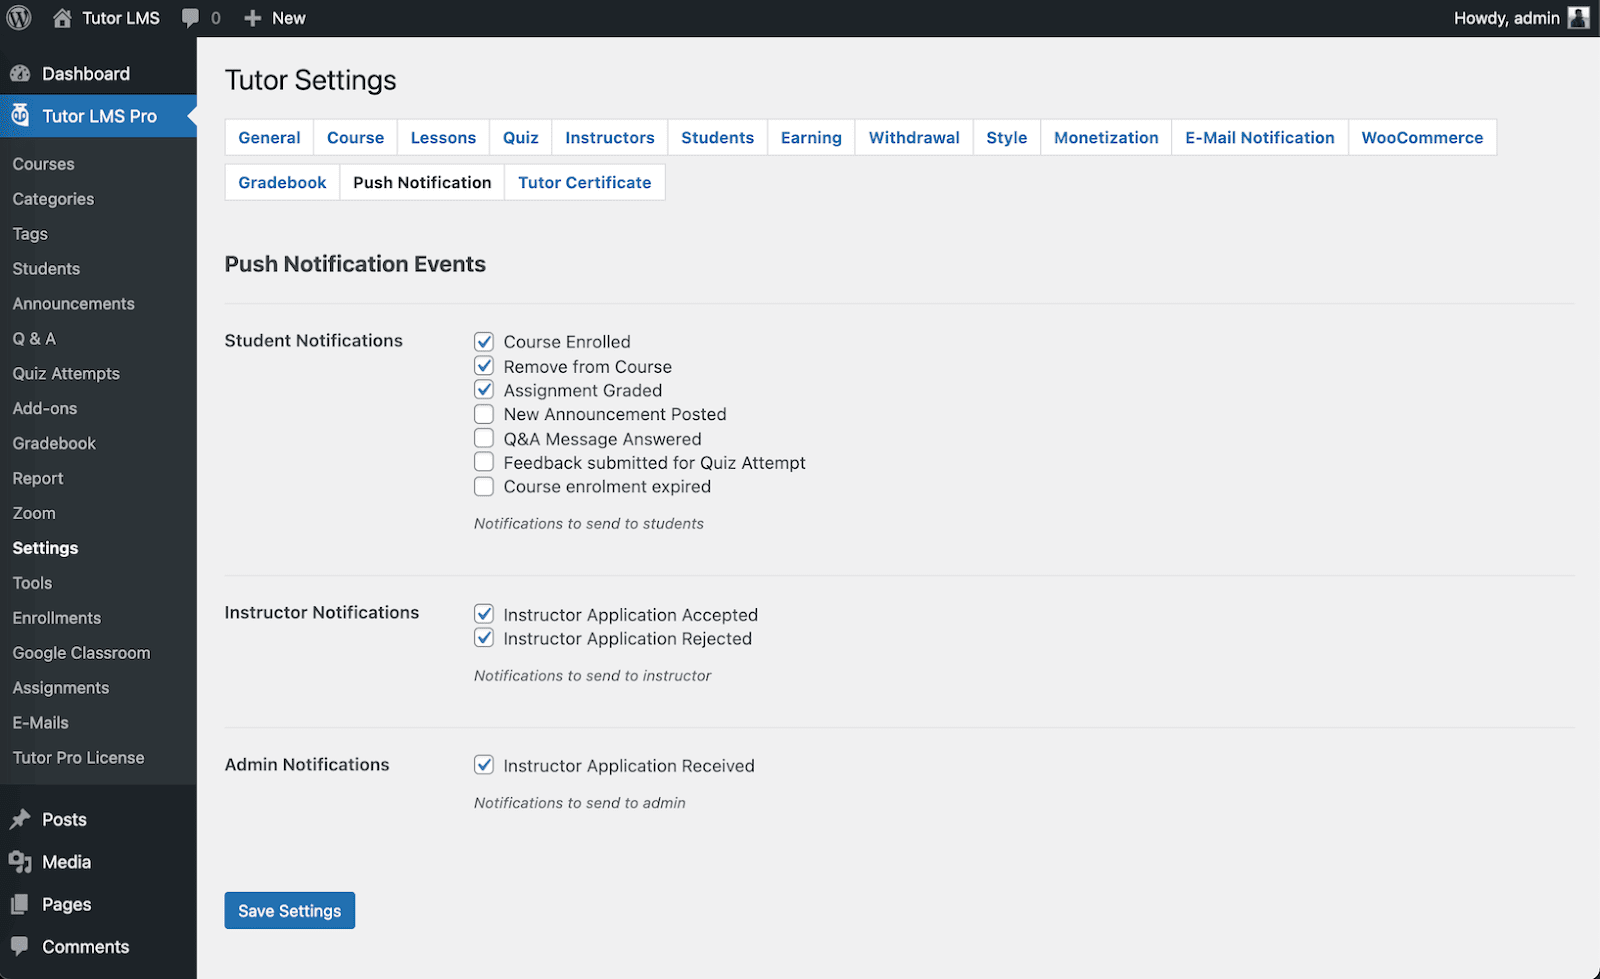Click the home icon beside Tutor LMS
The height and width of the screenshot is (979, 1600).
point(62,18)
